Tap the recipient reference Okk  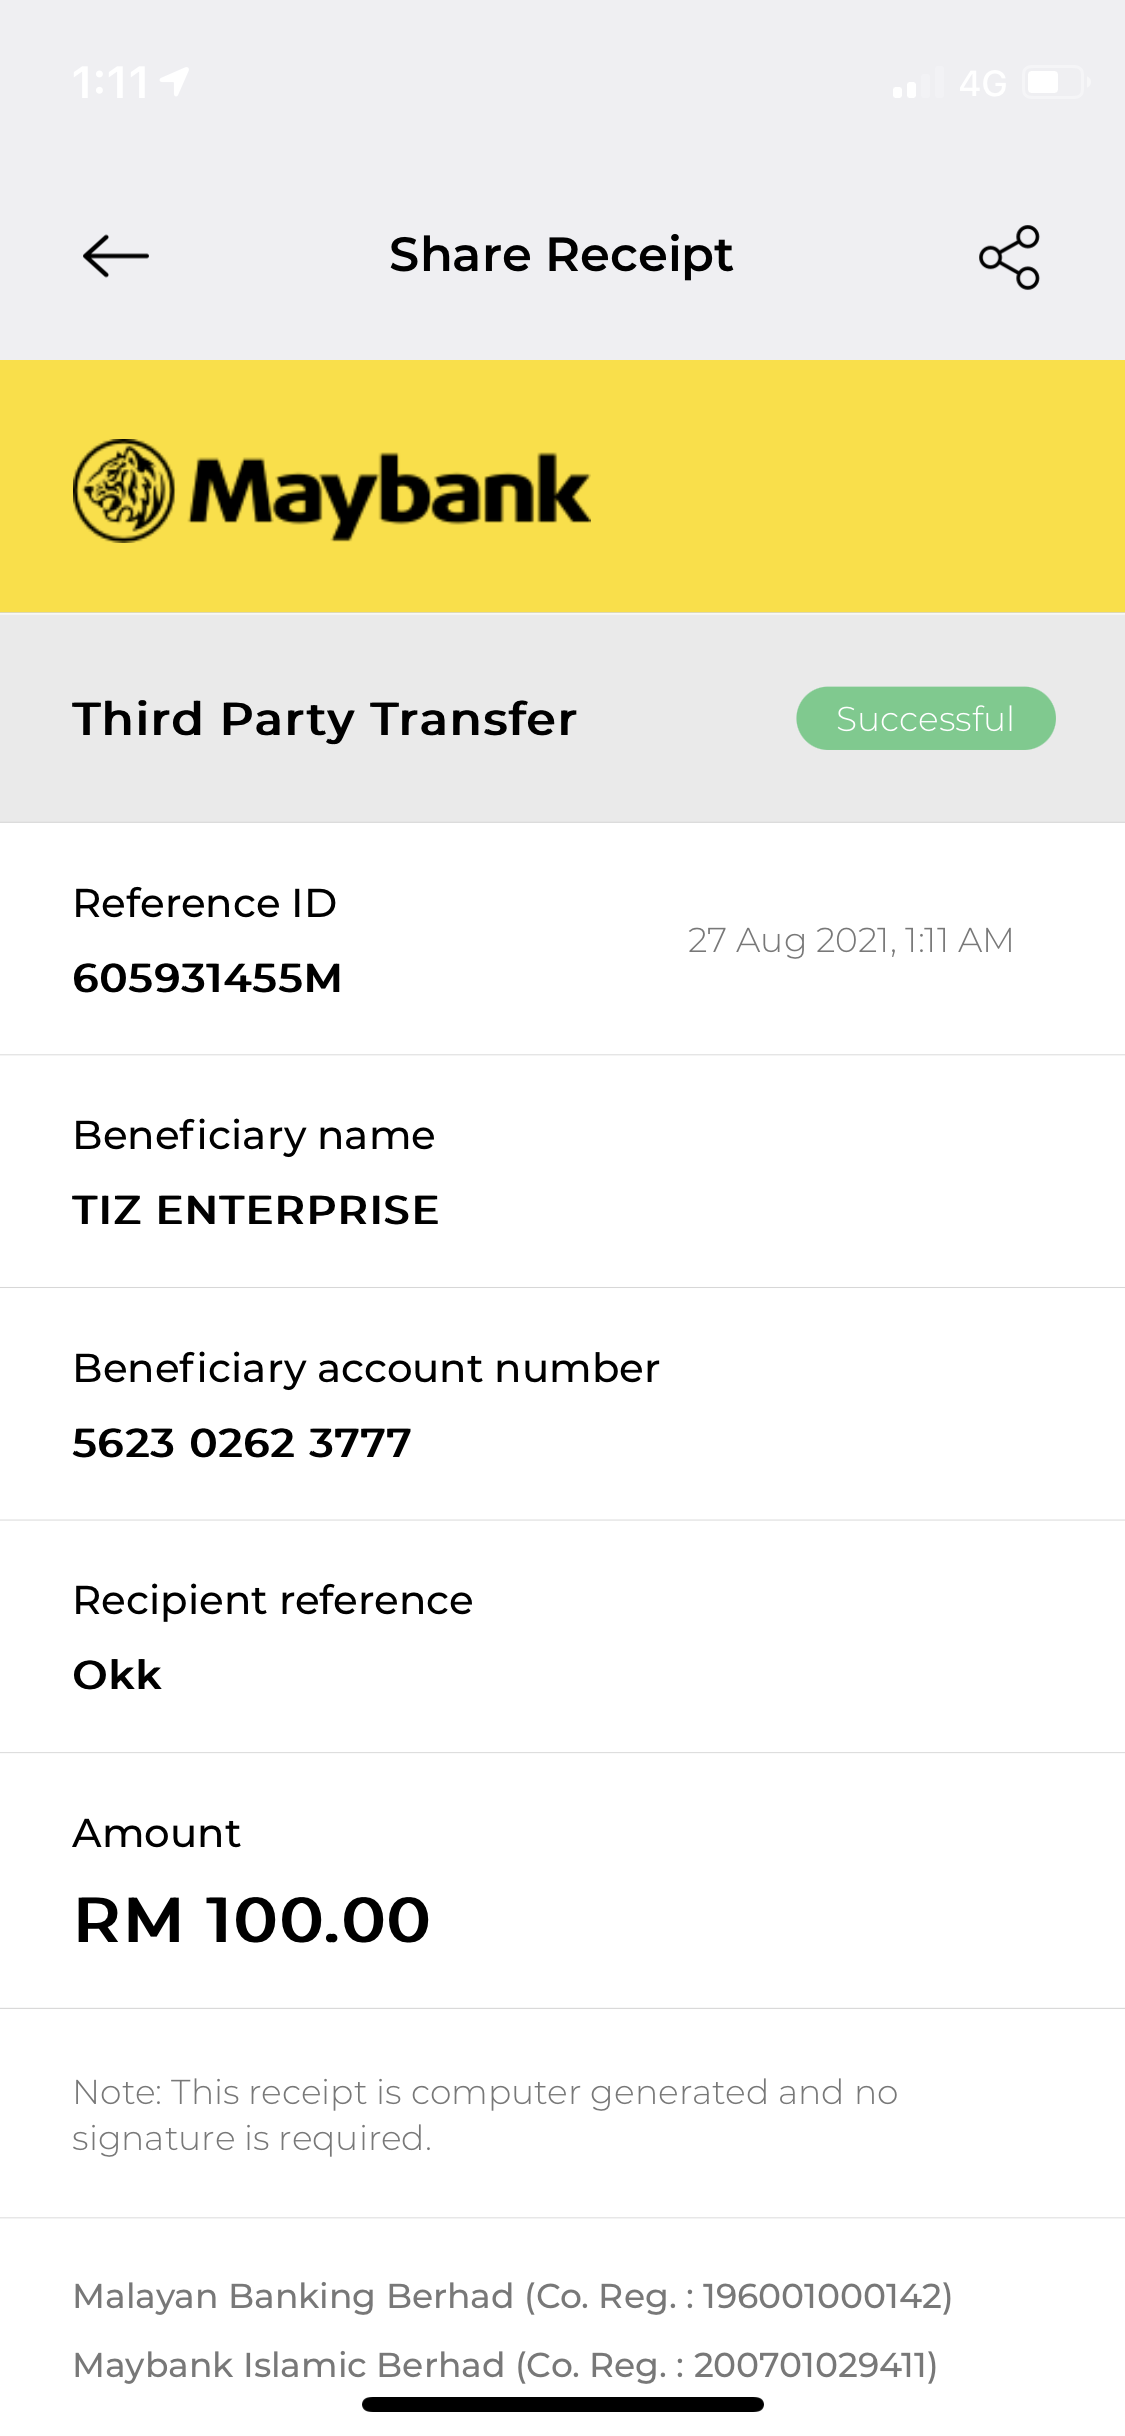pos(117,1675)
